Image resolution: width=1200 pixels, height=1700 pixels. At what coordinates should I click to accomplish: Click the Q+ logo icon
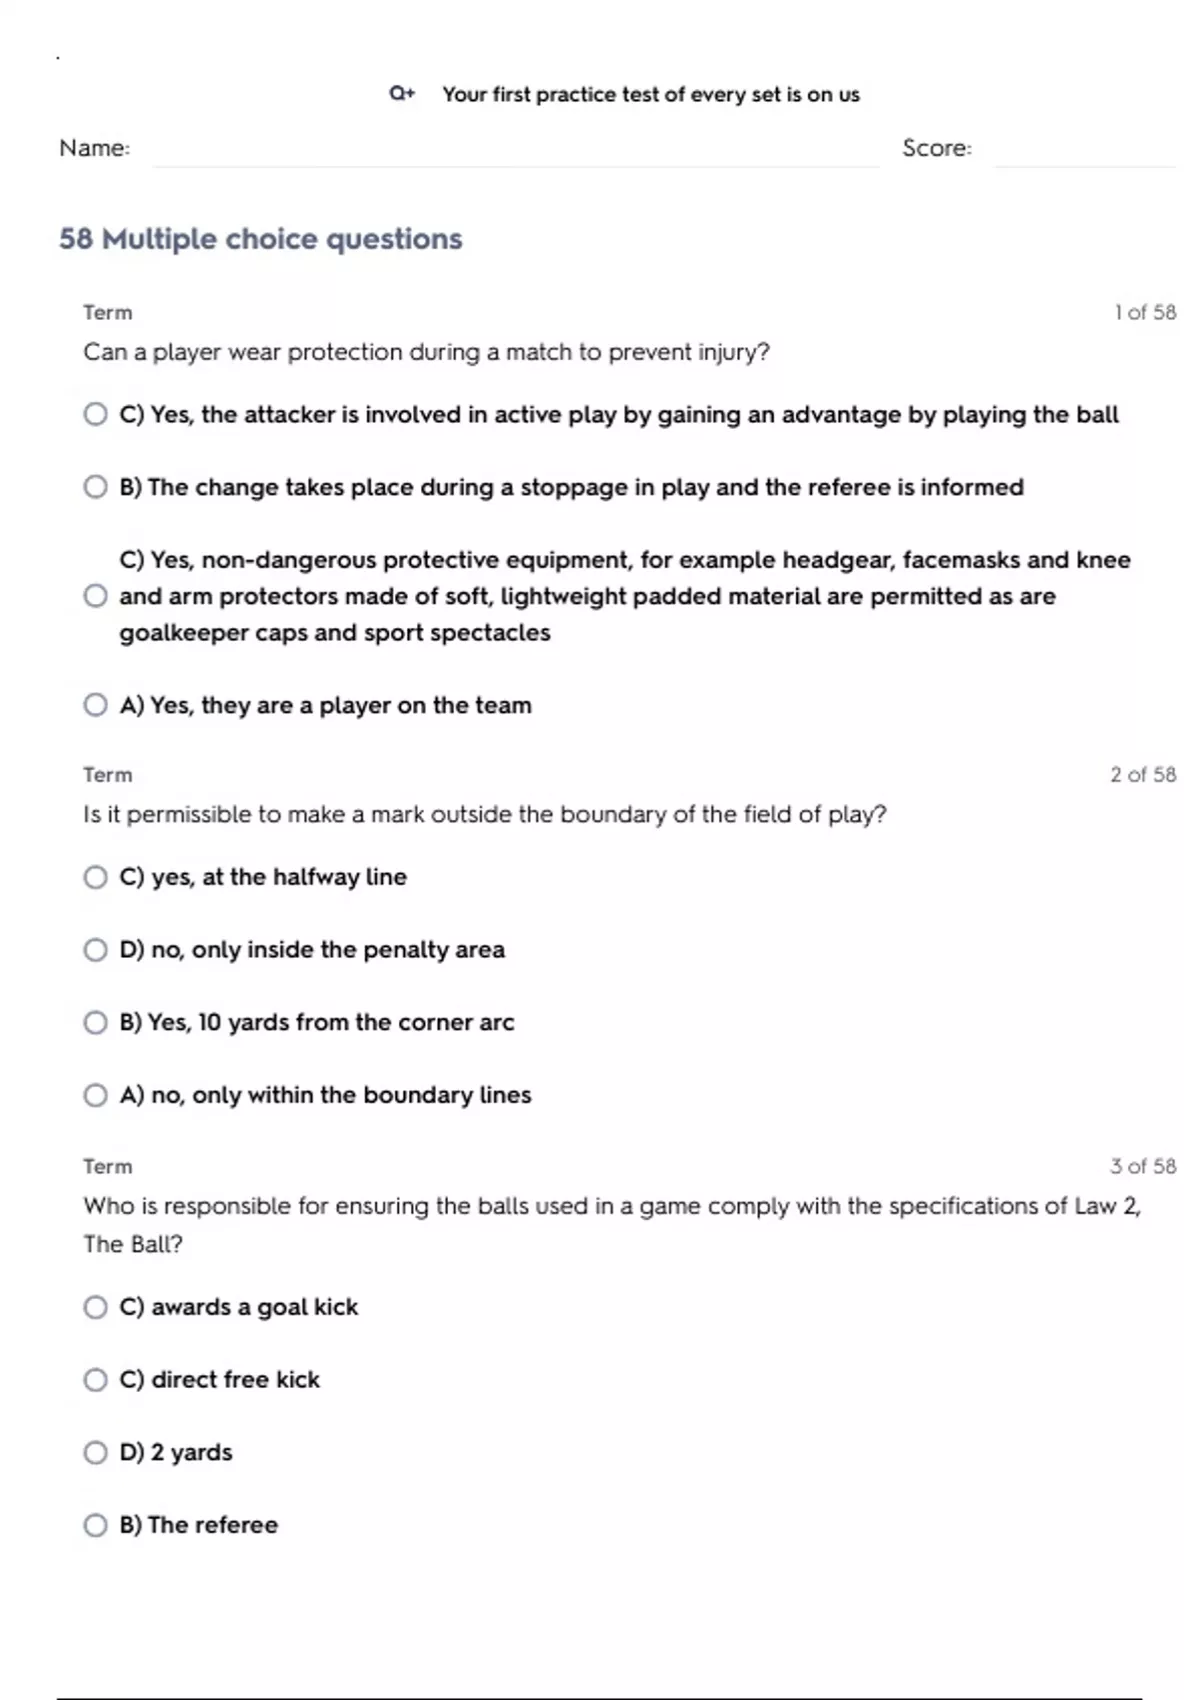[402, 94]
